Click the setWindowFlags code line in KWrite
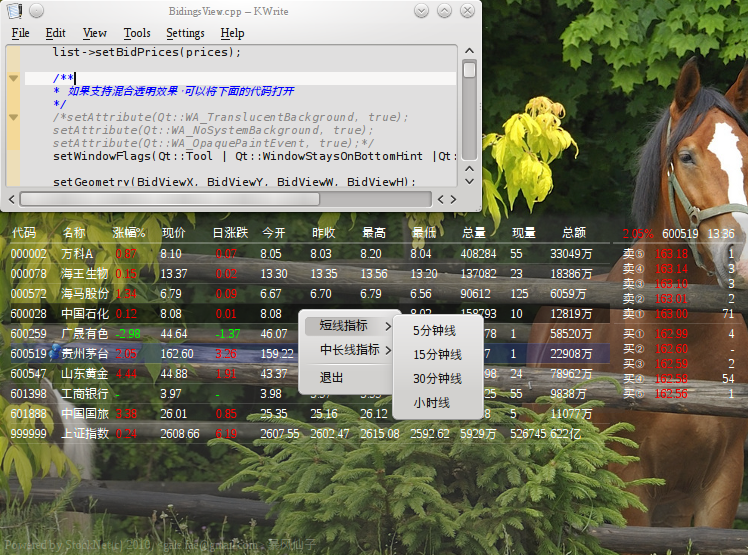The height and width of the screenshot is (555, 748). [255, 156]
